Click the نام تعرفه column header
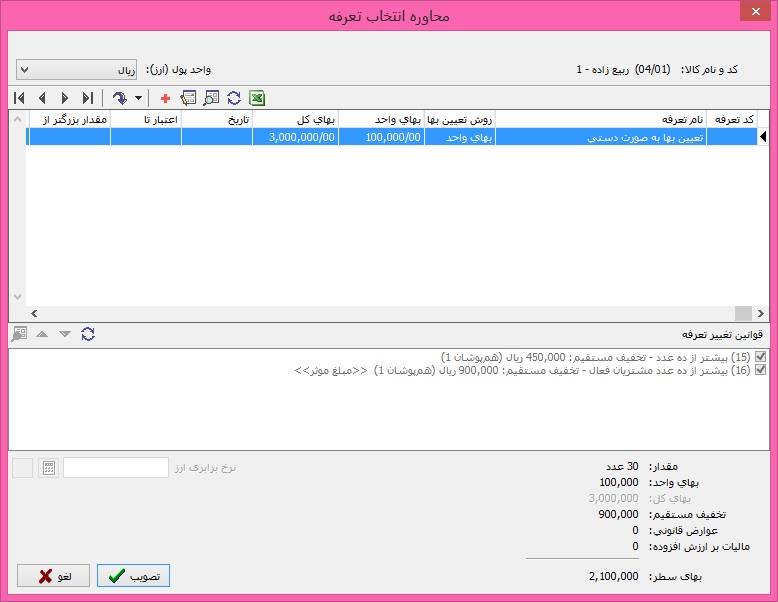Image resolution: width=778 pixels, height=602 pixels. click(x=600, y=119)
